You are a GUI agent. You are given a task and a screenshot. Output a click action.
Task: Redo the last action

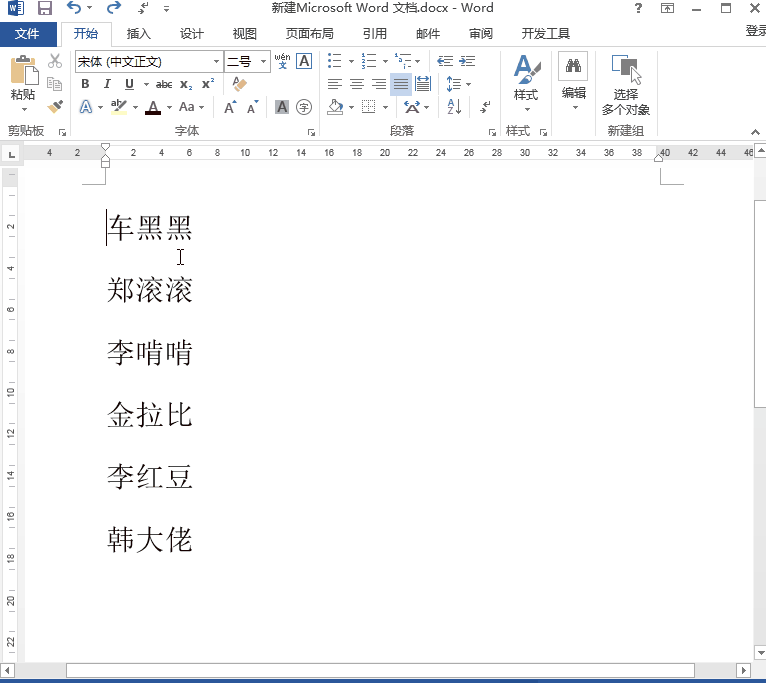(x=113, y=8)
